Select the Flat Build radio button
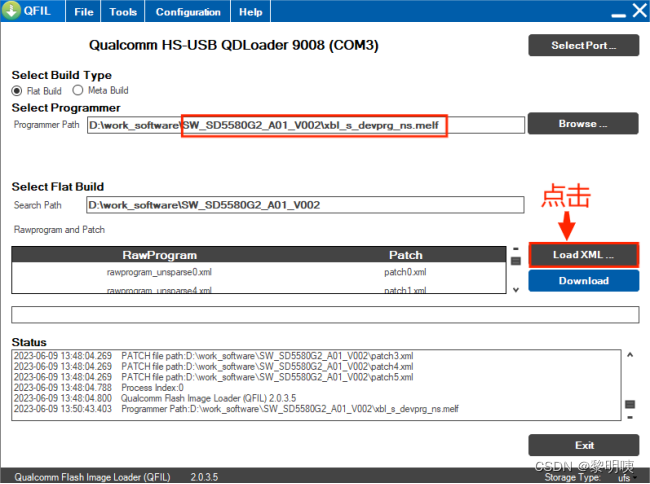 coord(17,91)
